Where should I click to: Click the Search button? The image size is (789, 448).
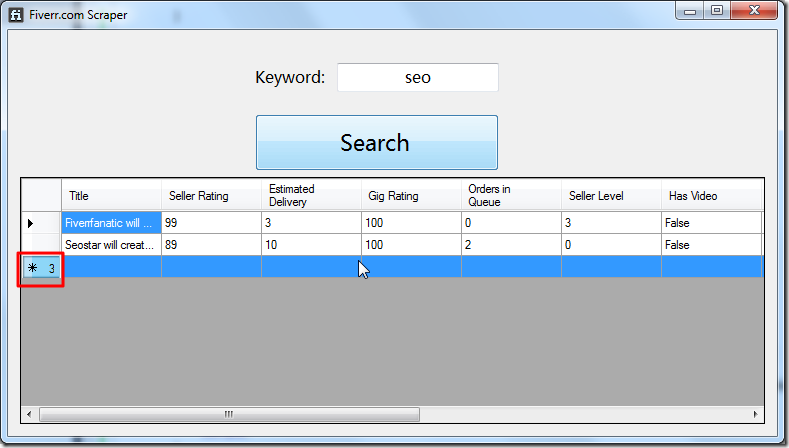(x=376, y=142)
